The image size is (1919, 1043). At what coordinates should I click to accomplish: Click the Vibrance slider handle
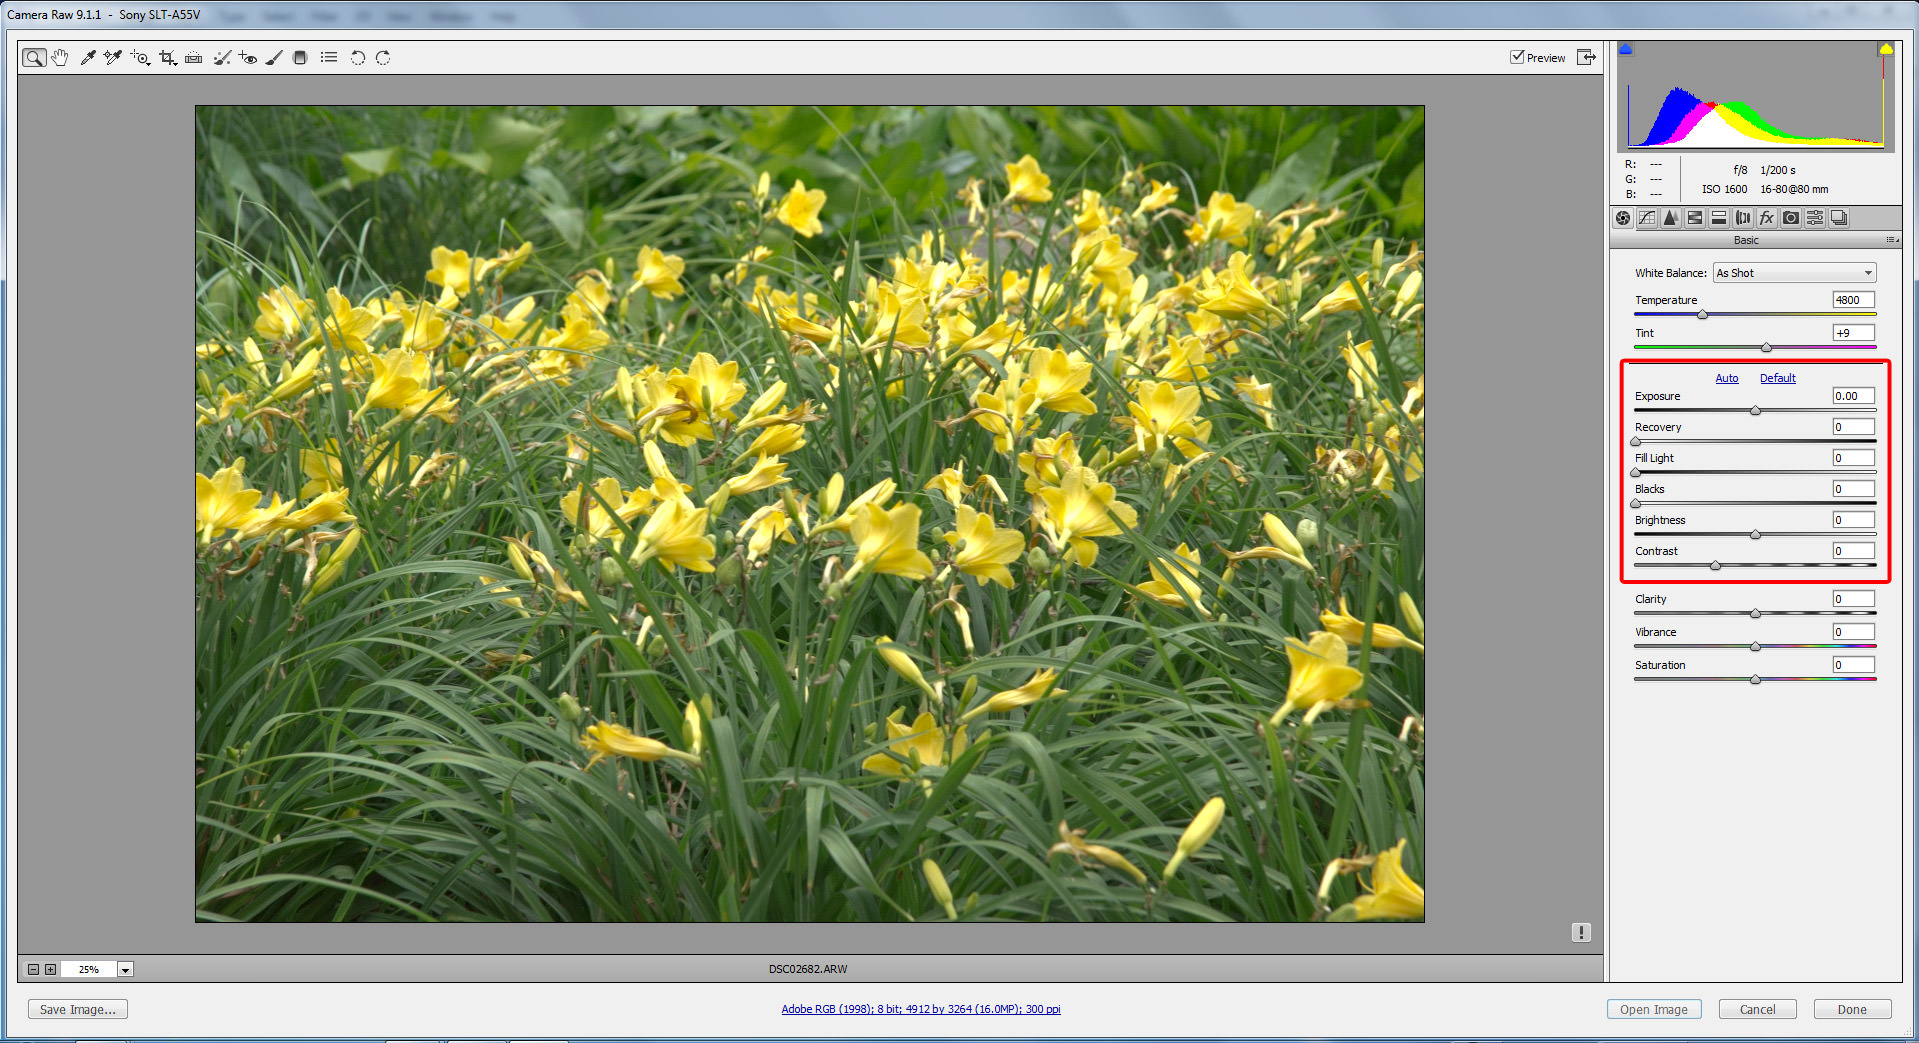tap(1755, 647)
